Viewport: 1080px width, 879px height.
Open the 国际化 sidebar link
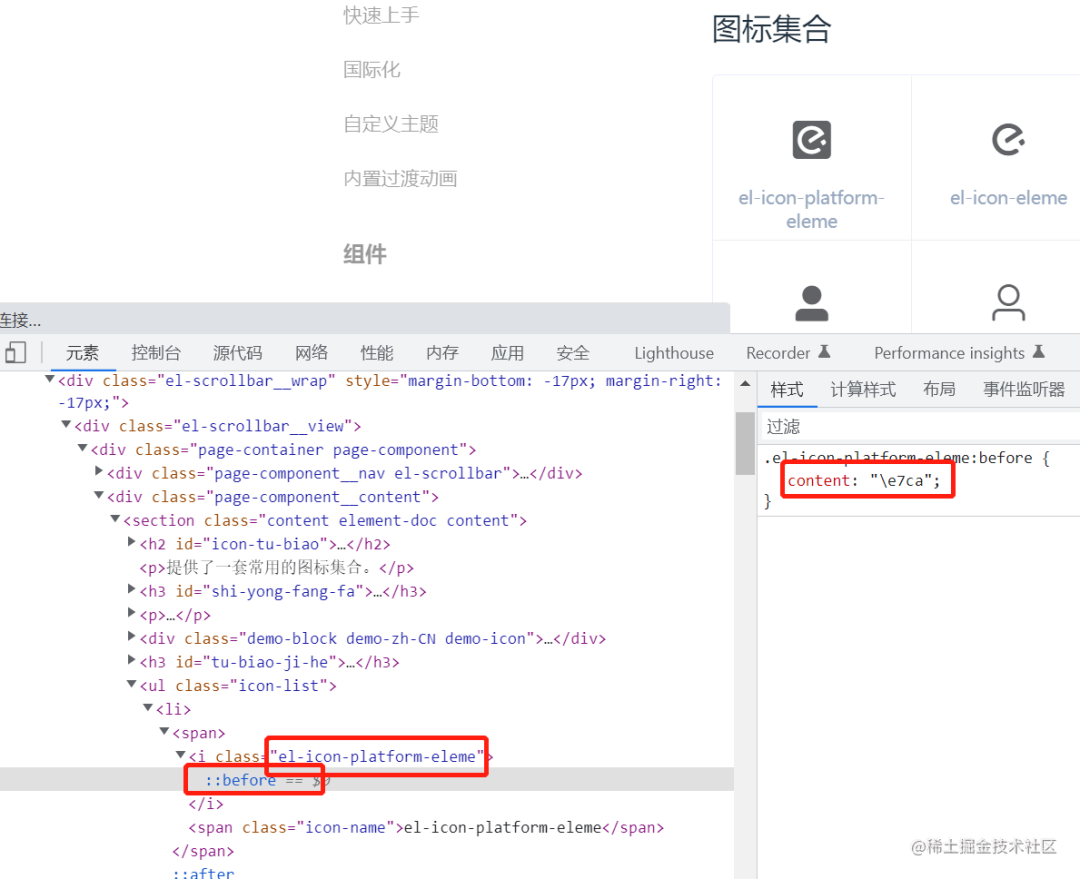372,70
